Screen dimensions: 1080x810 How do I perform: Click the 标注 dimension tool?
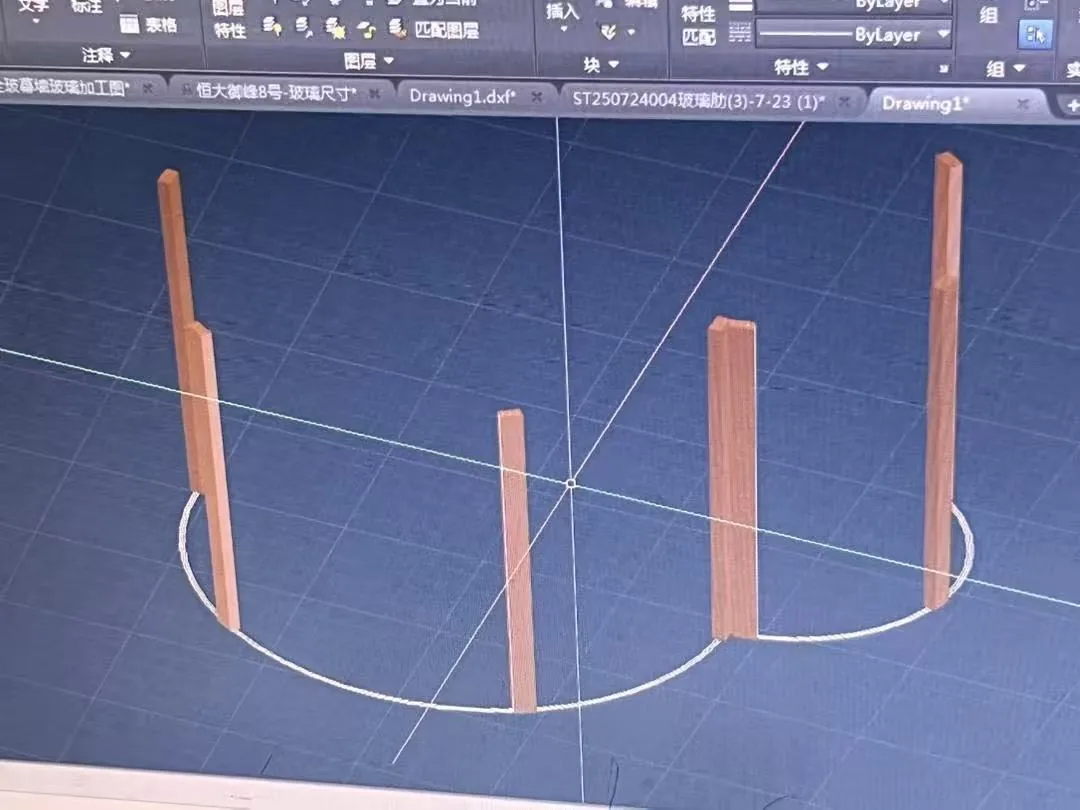pyautogui.click(x=86, y=7)
